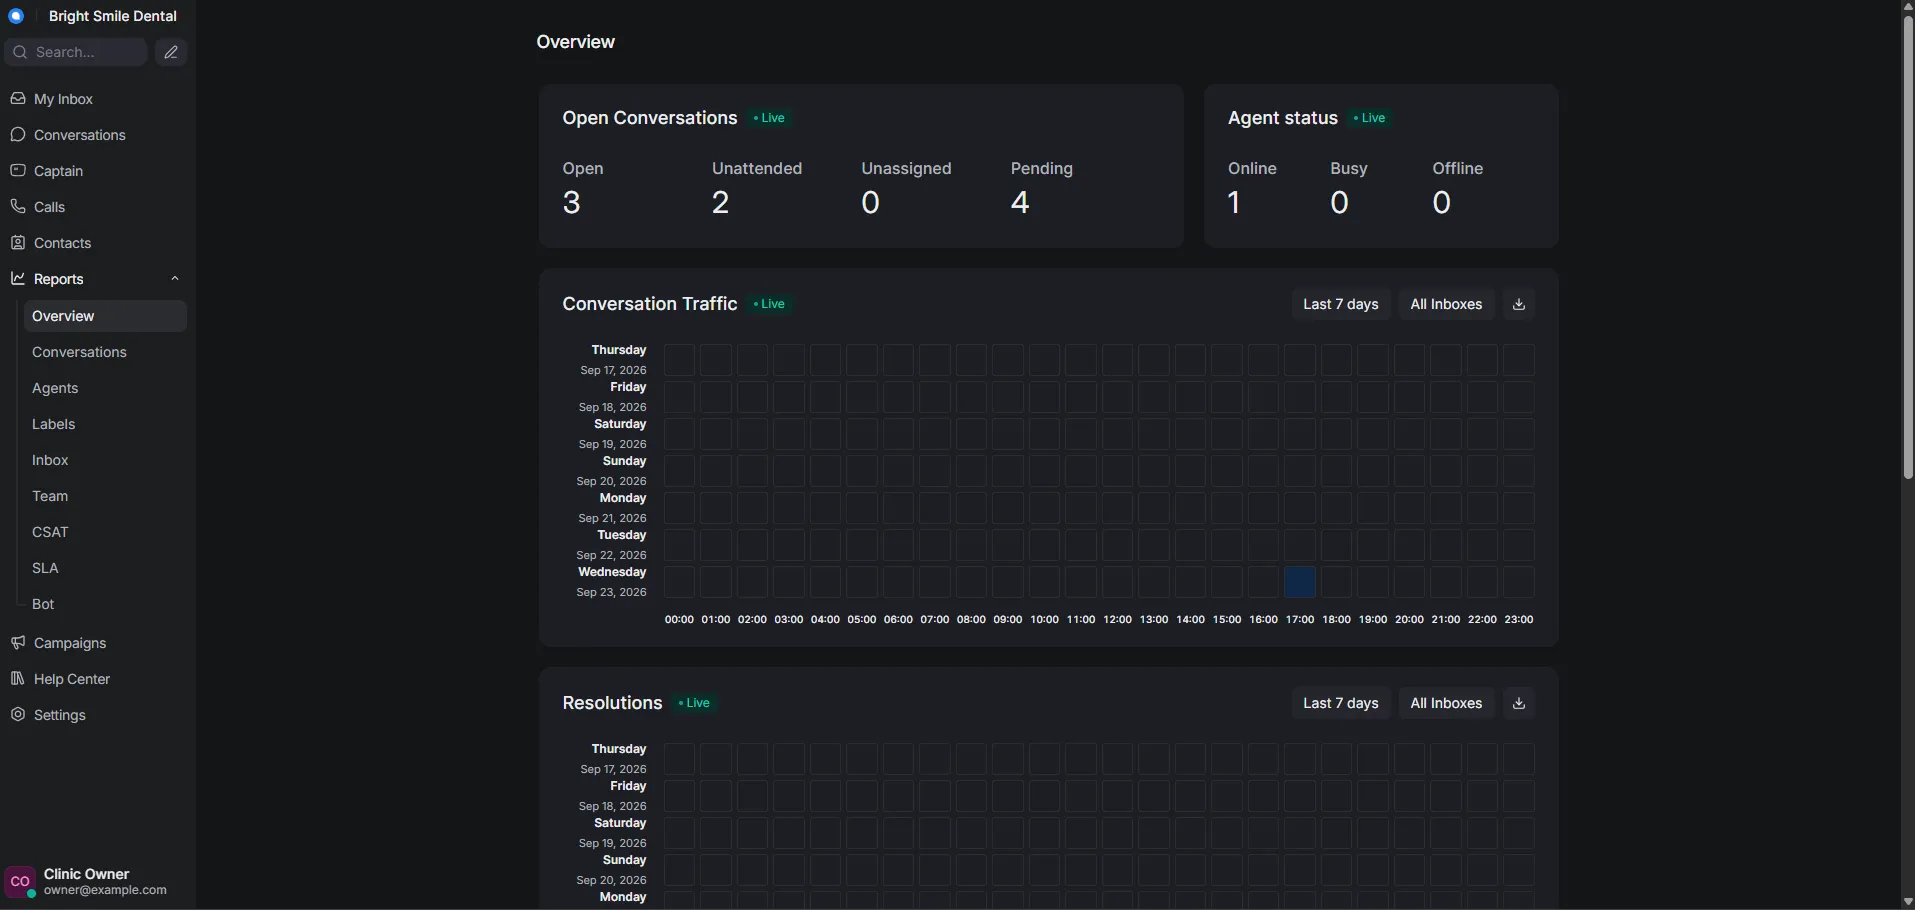Click the Online agent count 1

[1234, 203]
